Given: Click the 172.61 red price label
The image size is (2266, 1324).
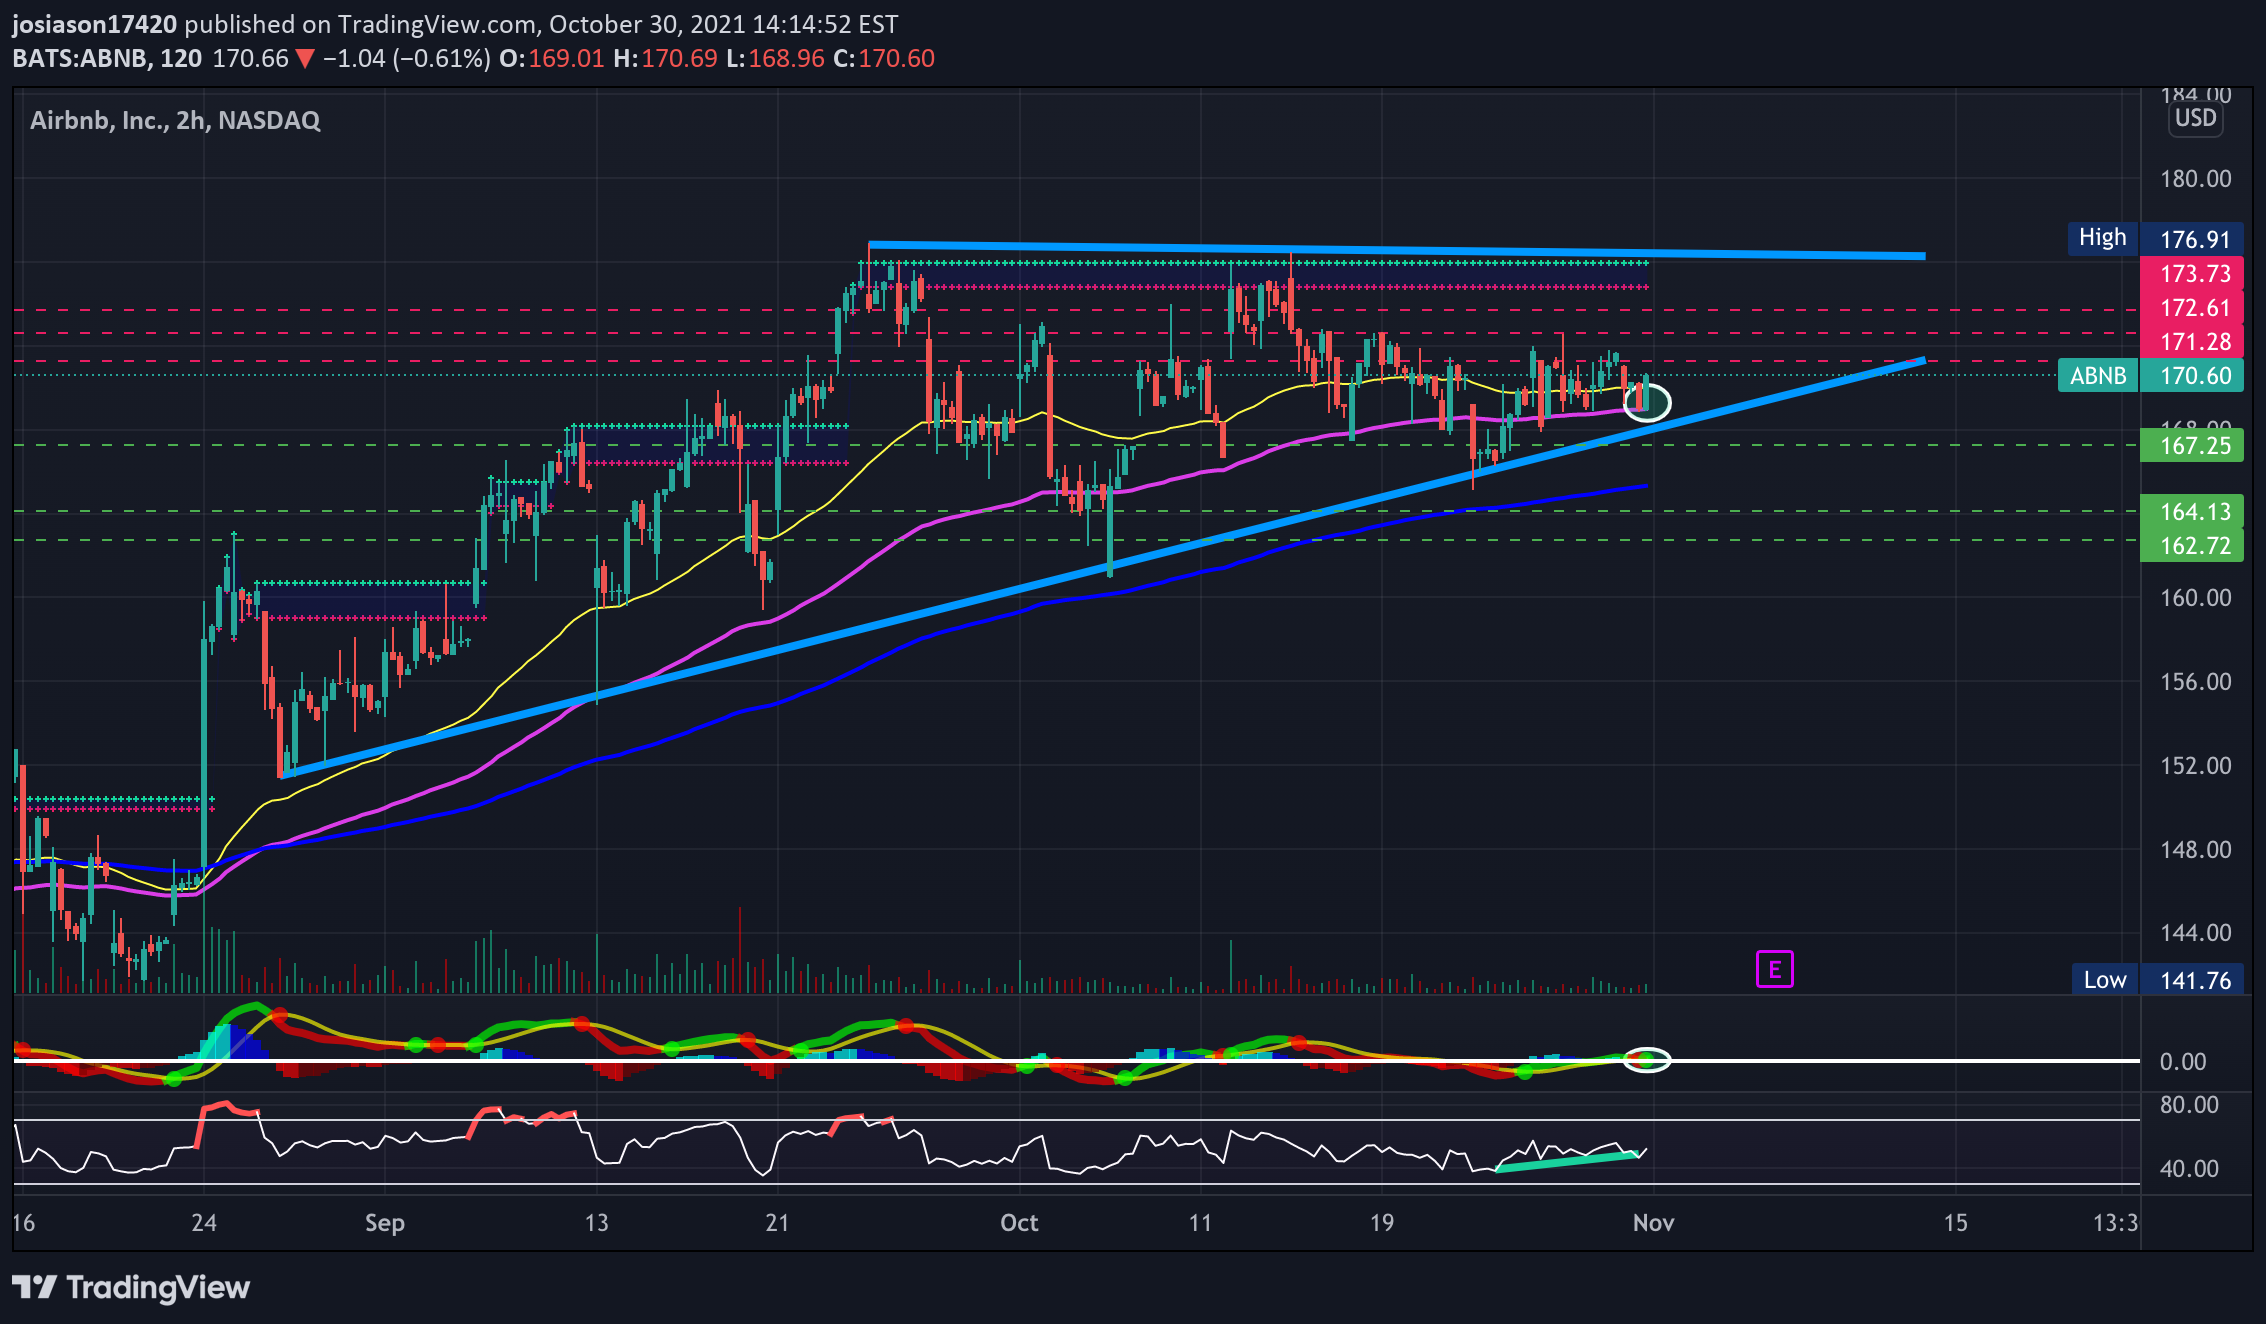Looking at the screenshot, I should click(x=2192, y=308).
